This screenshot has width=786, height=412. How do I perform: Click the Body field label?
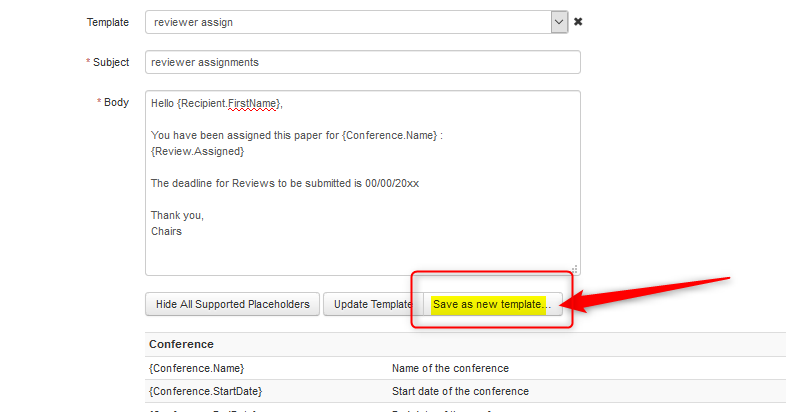(x=116, y=102)
